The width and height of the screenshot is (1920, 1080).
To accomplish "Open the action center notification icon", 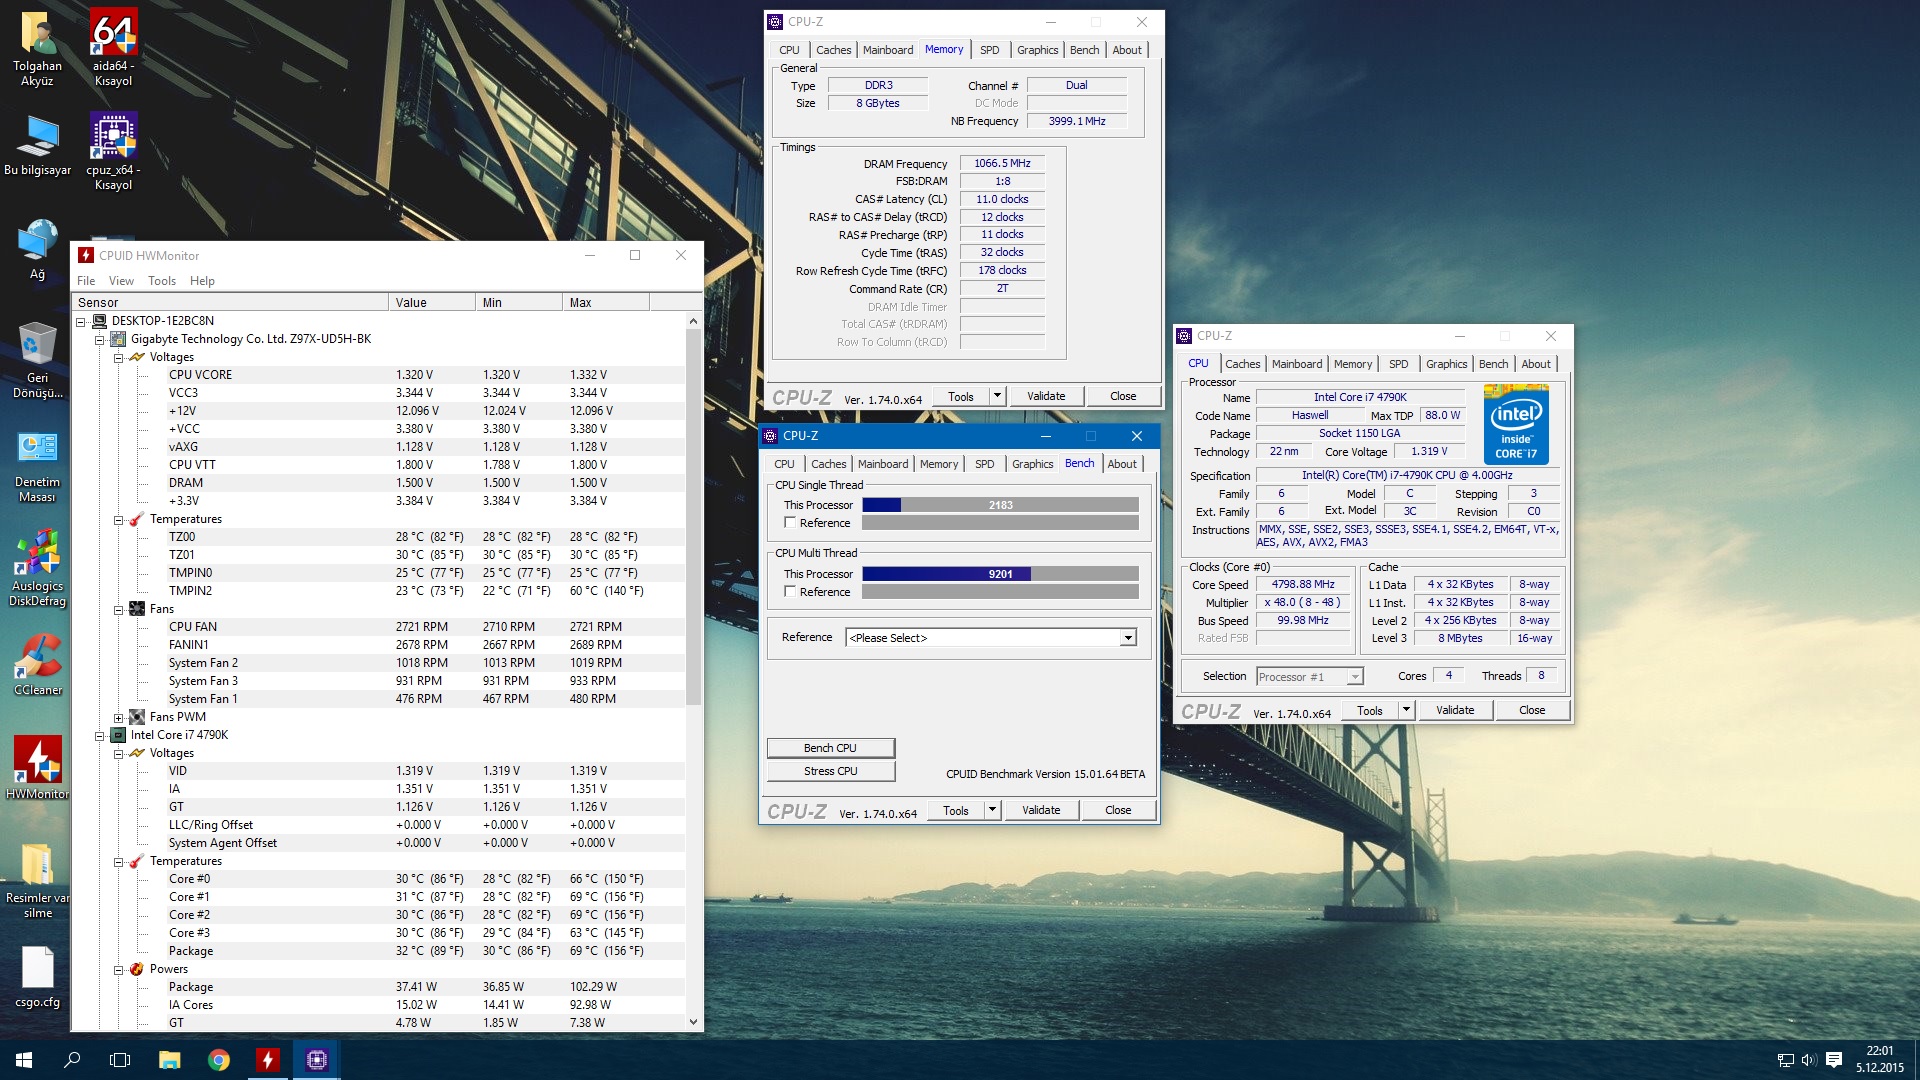I will point(1833,1060).
